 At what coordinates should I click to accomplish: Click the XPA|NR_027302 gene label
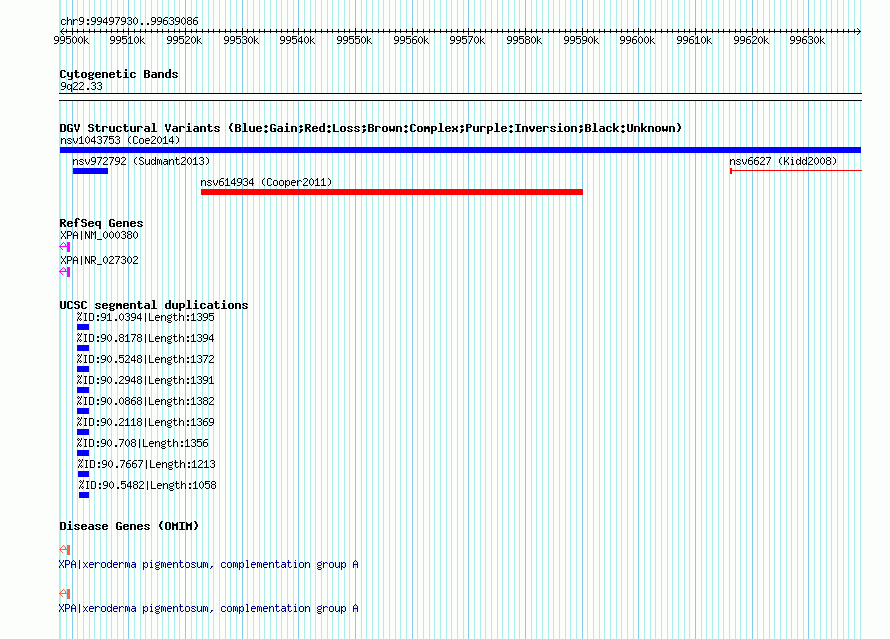tap(99, 260)
